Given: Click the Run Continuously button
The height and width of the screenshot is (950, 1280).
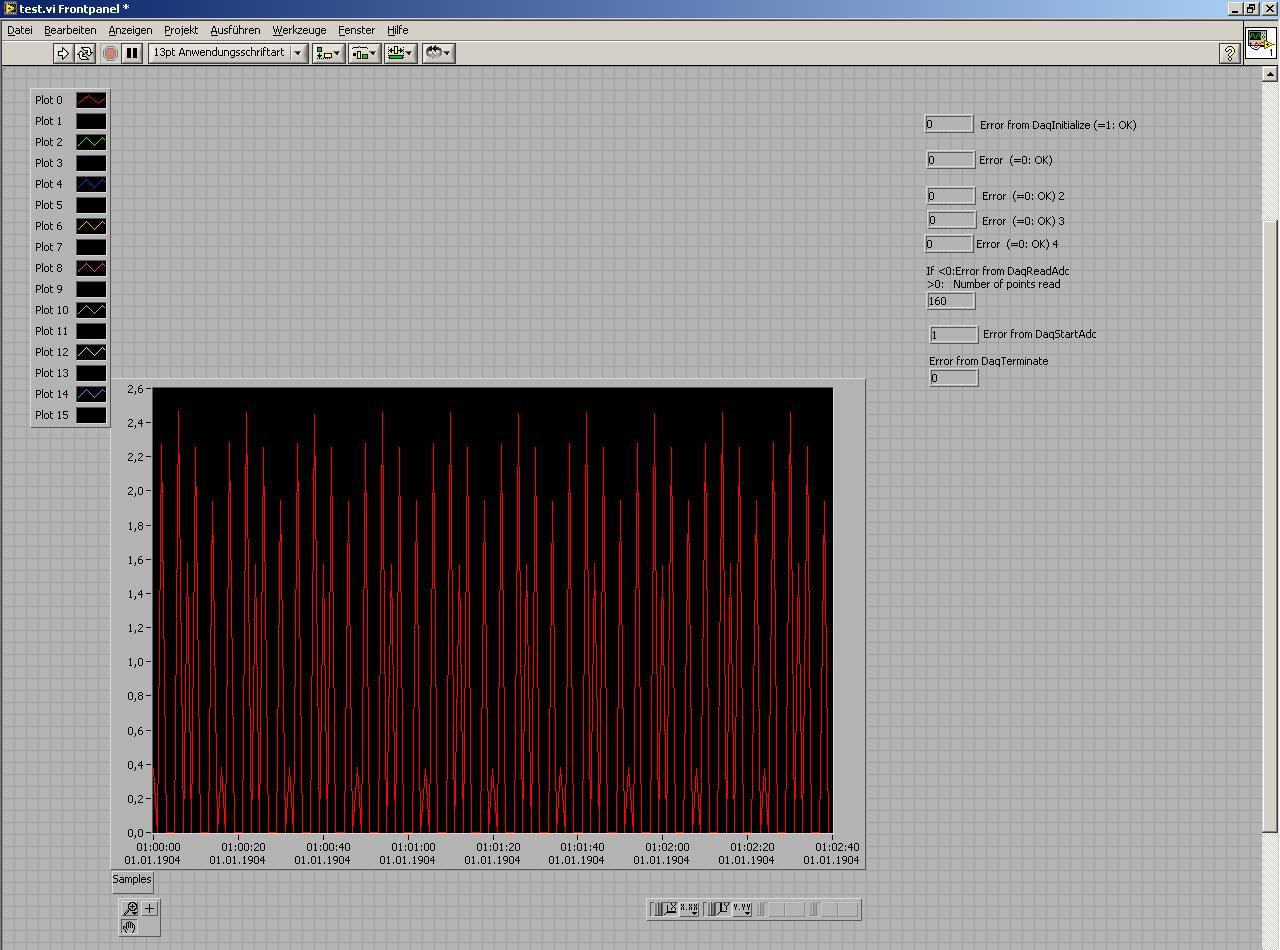Looking at the screenshot, I should click(x=85, y=53).
